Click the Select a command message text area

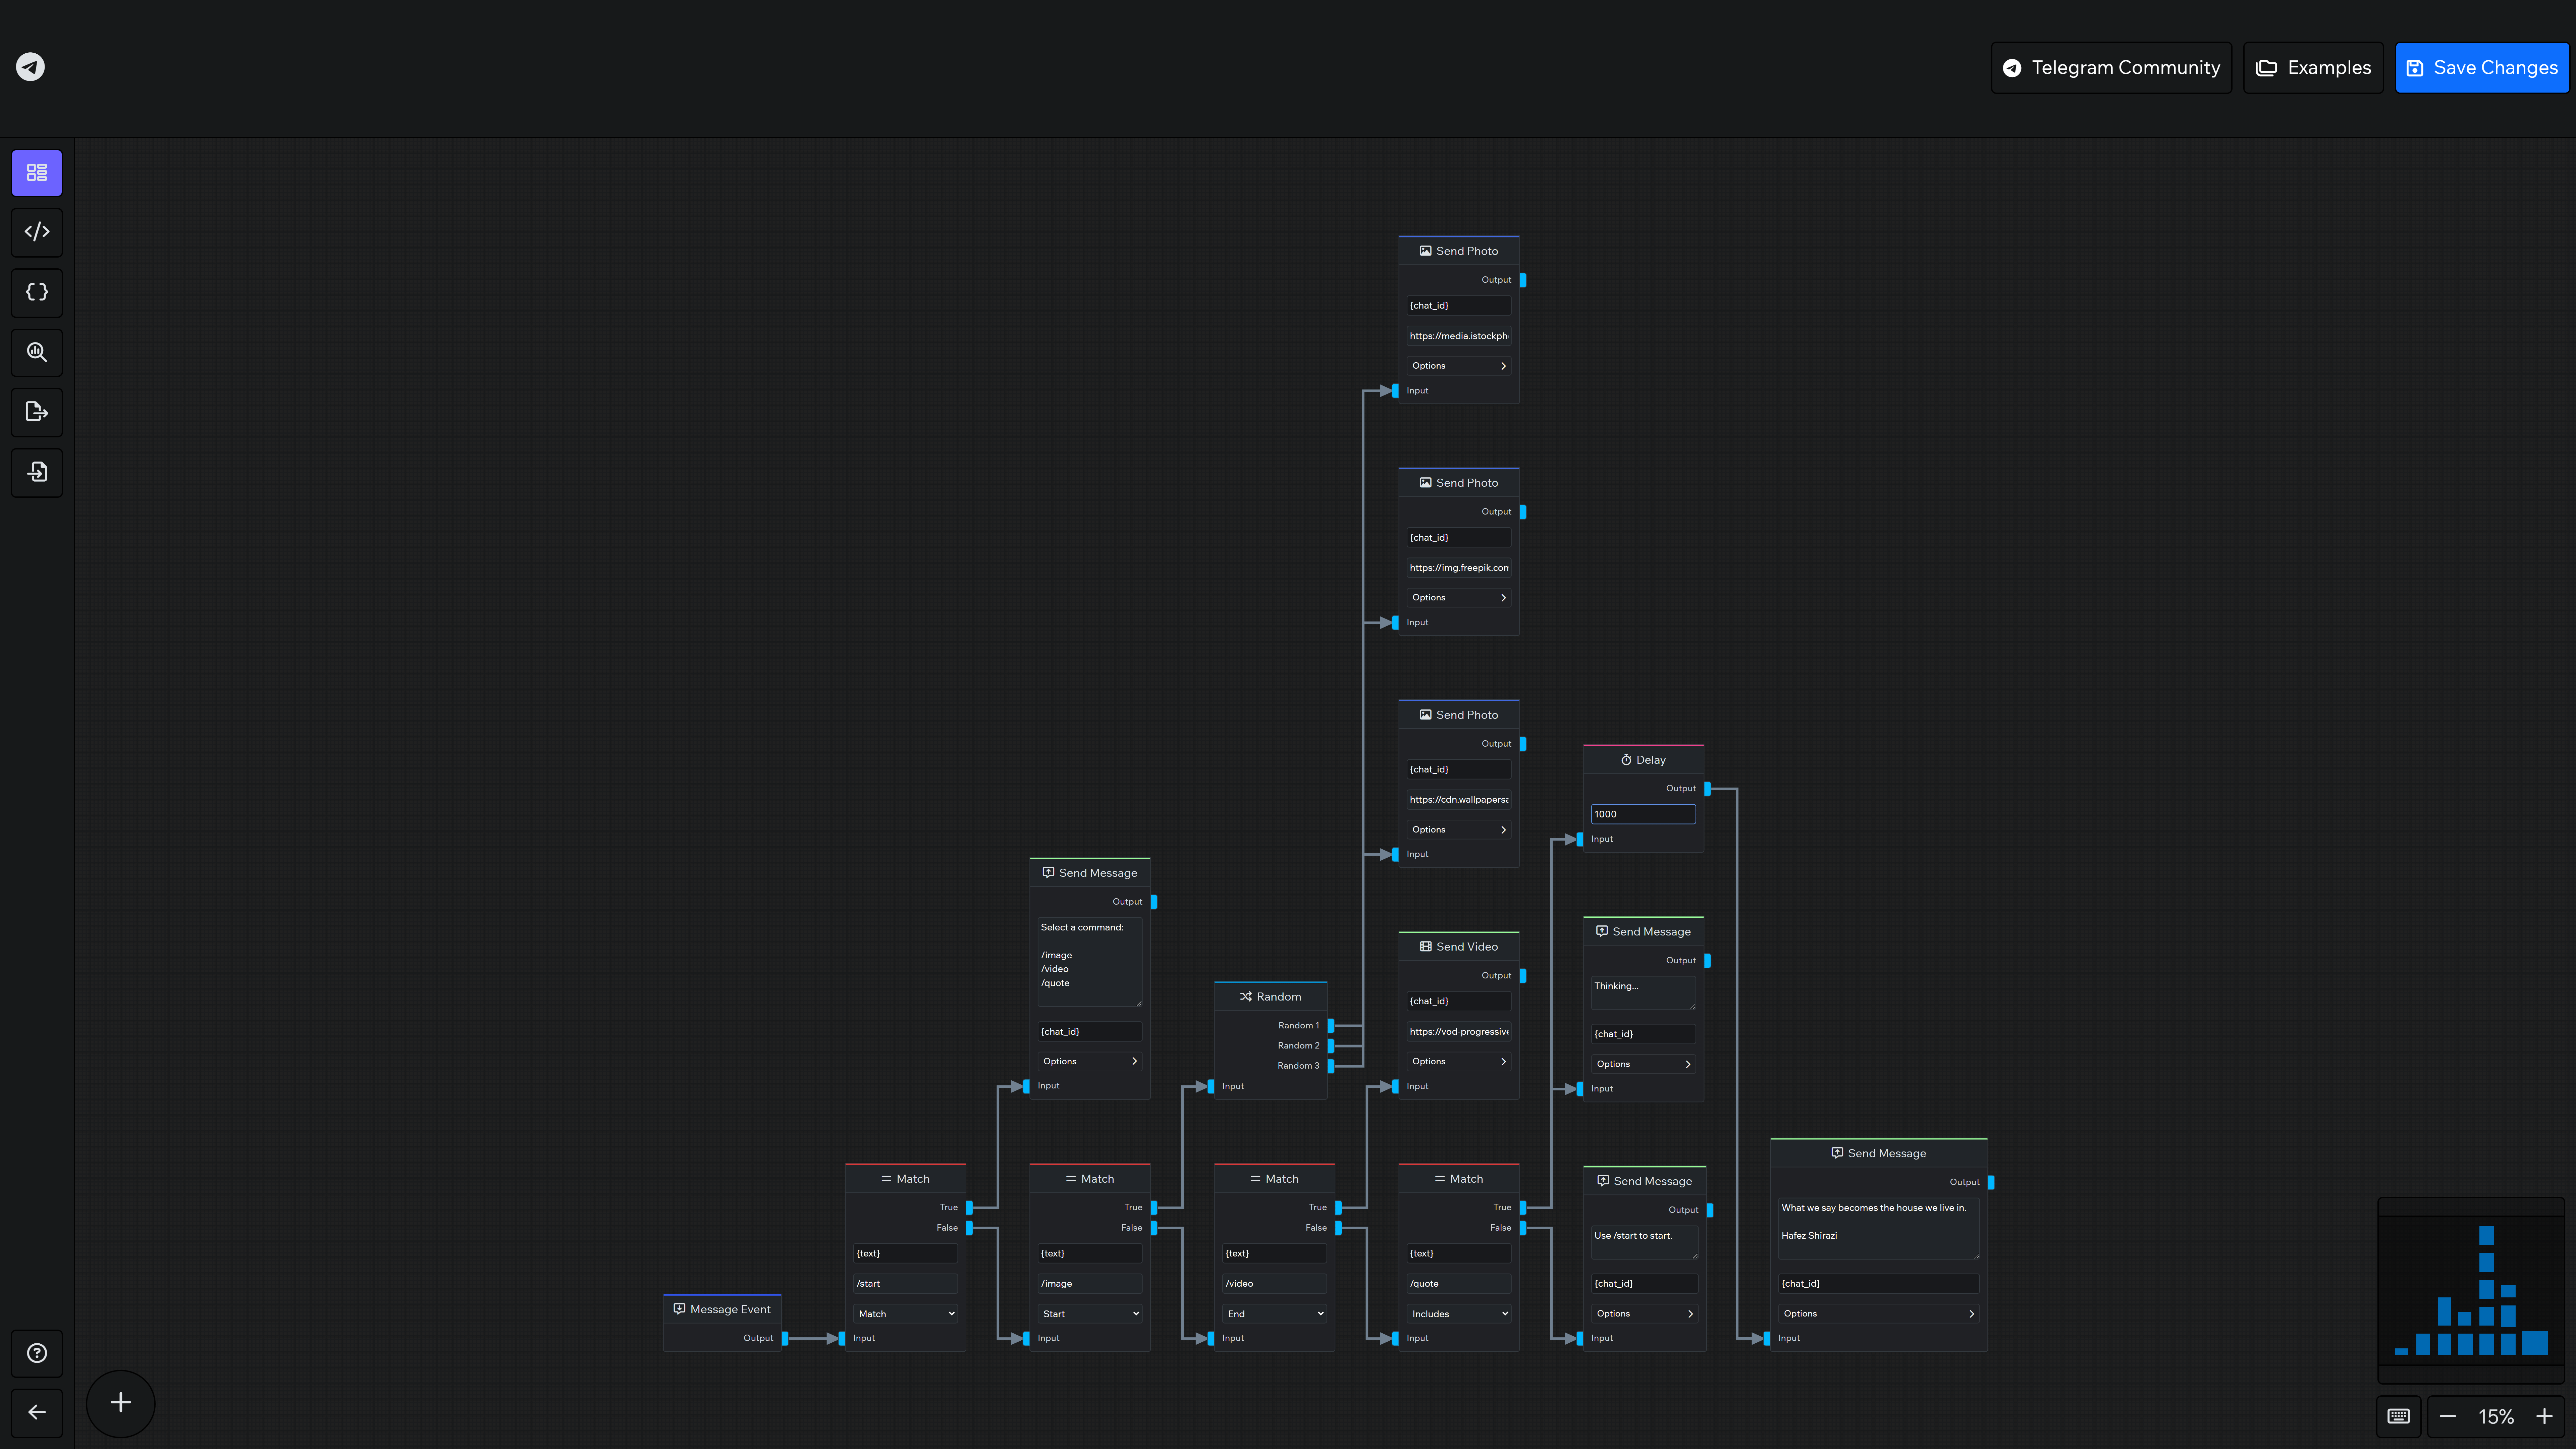tap(1090, 962)
